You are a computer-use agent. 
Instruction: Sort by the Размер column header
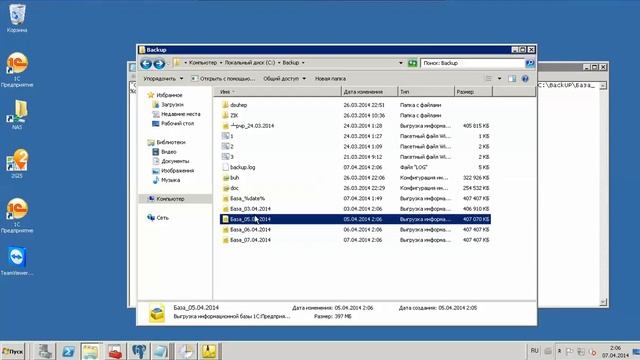tap(473, 92)
